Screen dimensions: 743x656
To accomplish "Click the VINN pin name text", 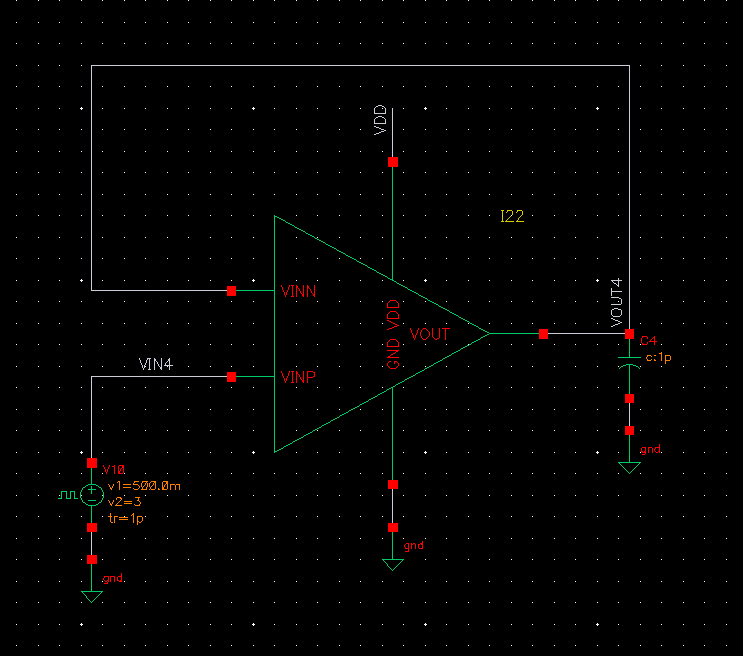I will pyautogui.click(x=298, y=291).
